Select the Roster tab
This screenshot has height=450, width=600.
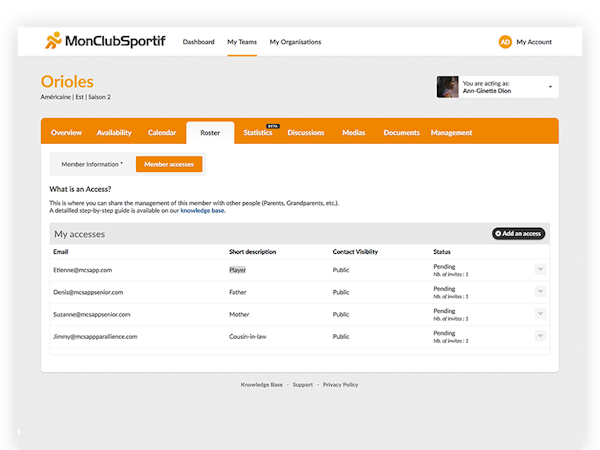point(210,132)
